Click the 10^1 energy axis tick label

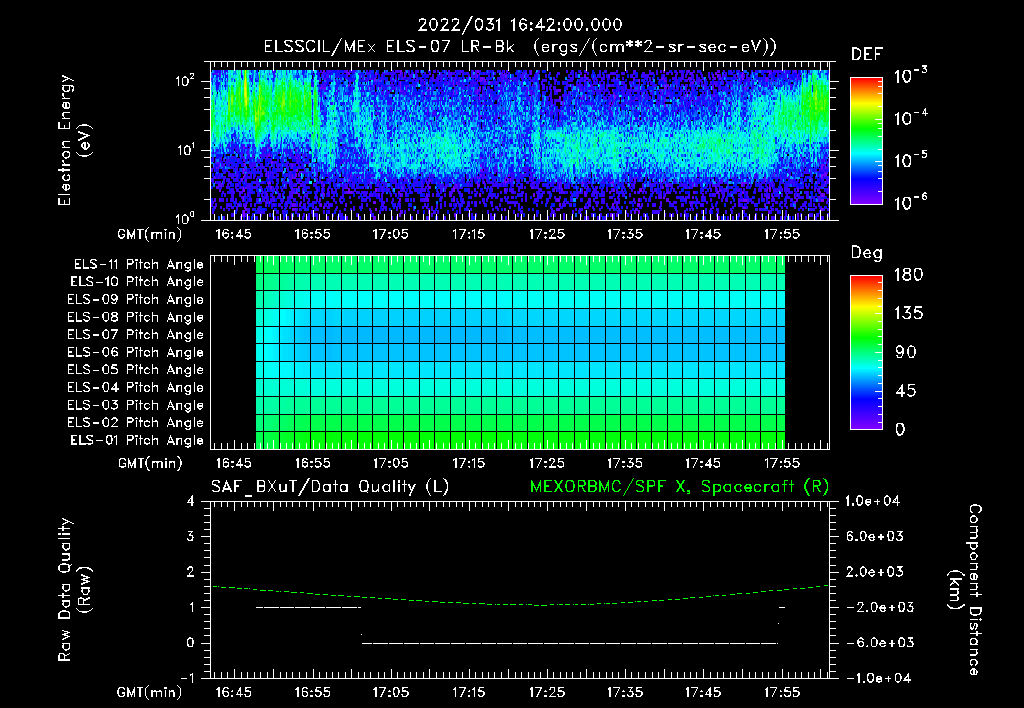pyautogui.click(x=185, y=150)
